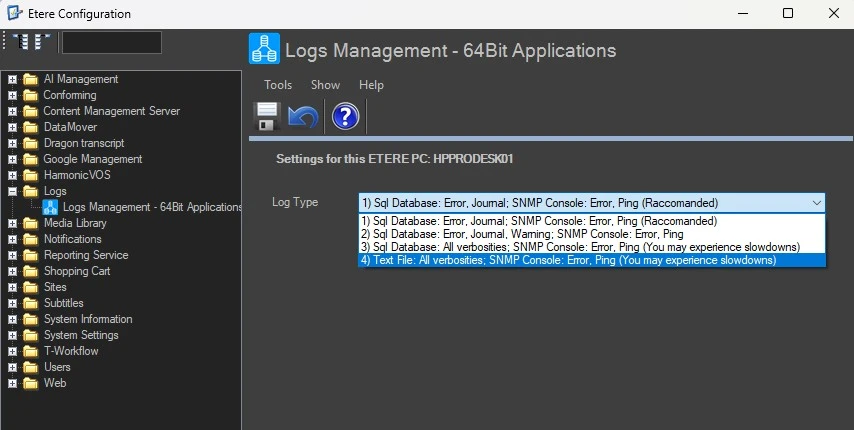The height and width of the screenshot is (430, 854).
Task: Select Logs Management - 64Bit Applications tree node
Action: point(152,207)
